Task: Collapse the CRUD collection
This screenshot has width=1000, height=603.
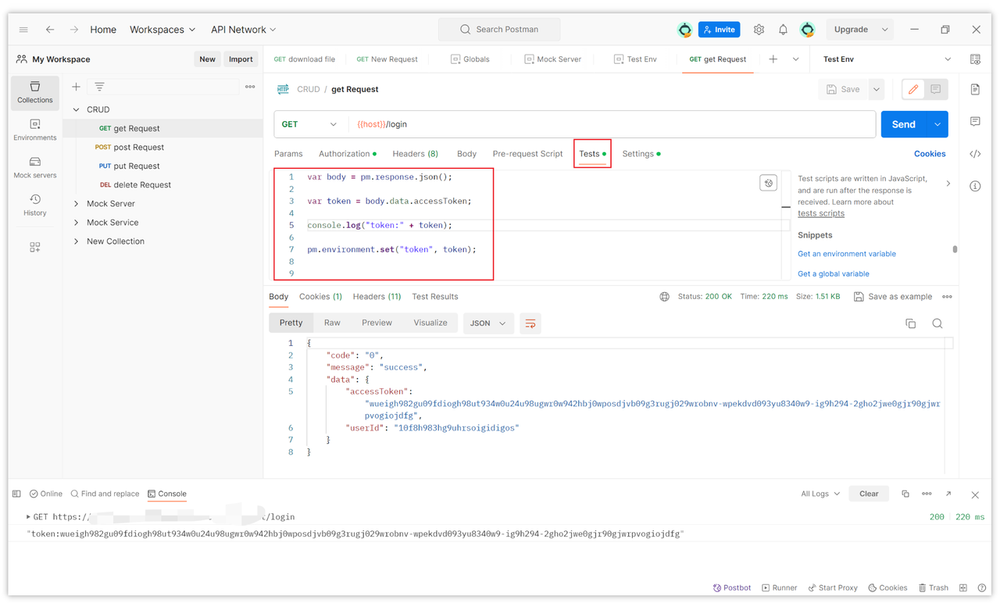Action: point(76,110)
